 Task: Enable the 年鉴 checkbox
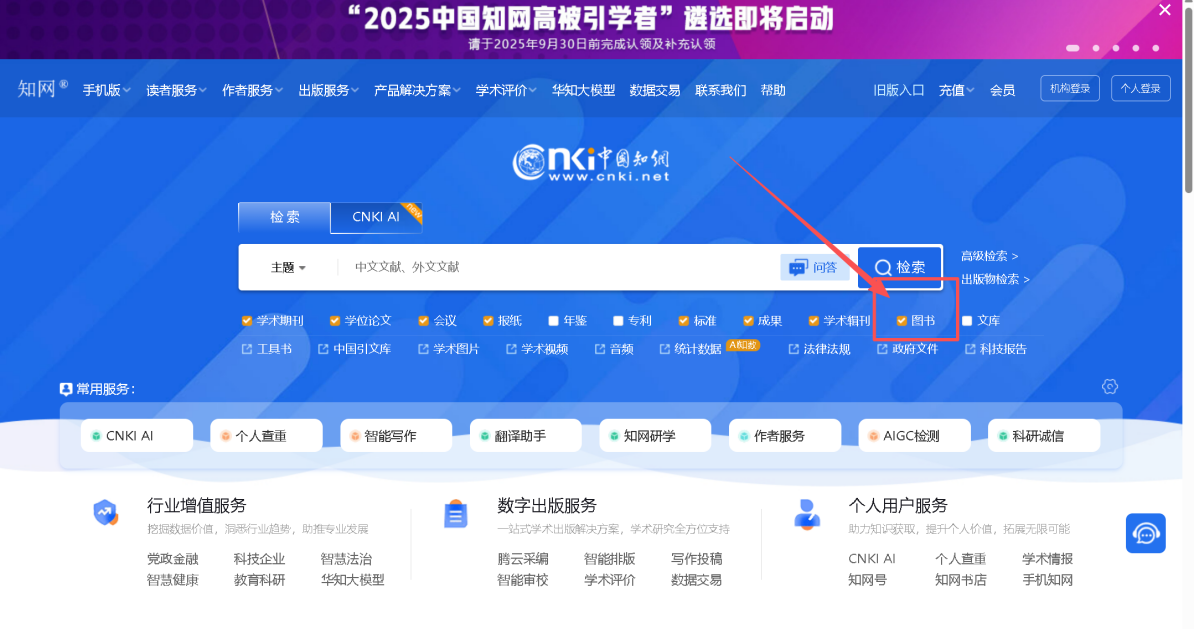(x=553, y=321)
